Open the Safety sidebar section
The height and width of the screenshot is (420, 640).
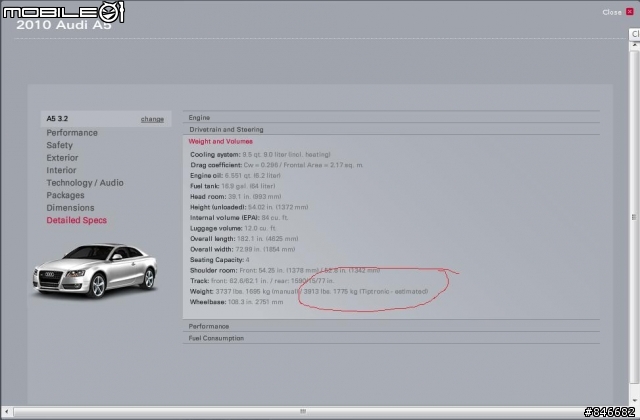coord(60,145)
